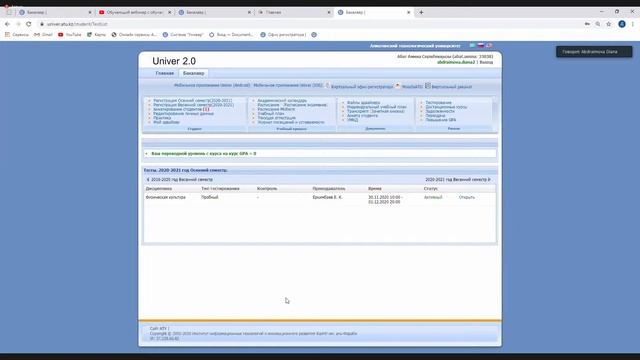Screen dimensions: 640x360
Task: Open Регистрация Осенний семестр (2020-2021)
Action: click(x=193, y=100)
